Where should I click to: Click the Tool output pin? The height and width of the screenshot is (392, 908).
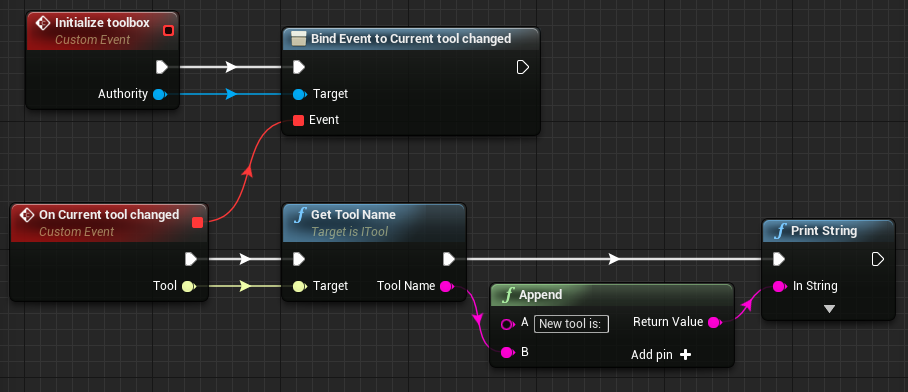[x=188, y=286]
